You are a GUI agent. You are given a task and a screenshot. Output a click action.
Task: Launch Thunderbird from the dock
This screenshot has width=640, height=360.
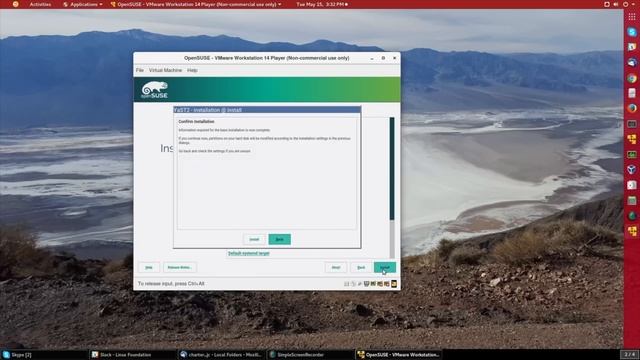(632, 62)
